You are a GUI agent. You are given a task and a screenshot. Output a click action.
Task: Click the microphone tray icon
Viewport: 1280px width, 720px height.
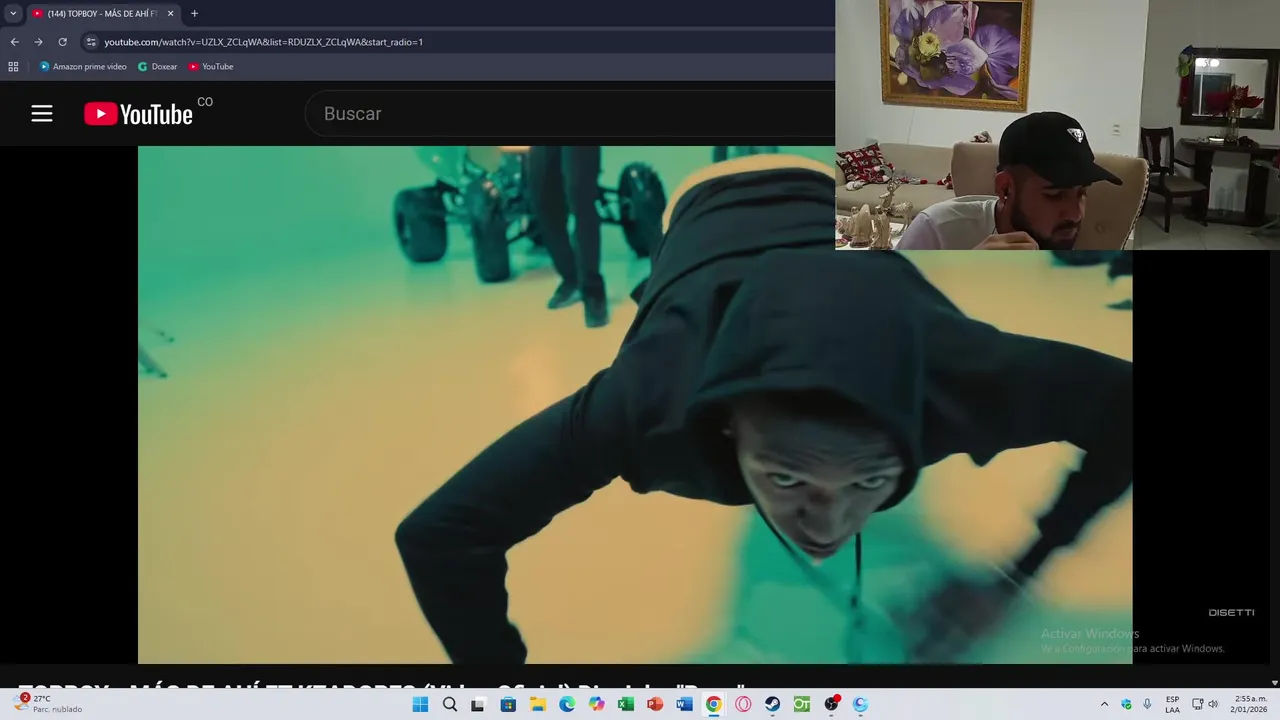1147,704
